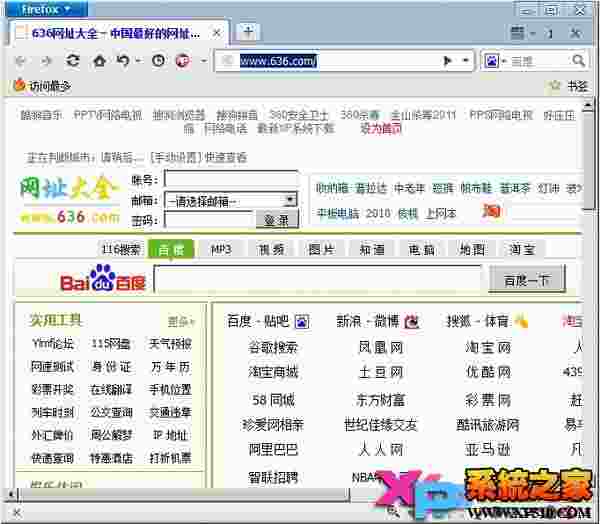Click the 手动设置 city link
The height and width of the screenshot is (524, 600).
(177, 157)
